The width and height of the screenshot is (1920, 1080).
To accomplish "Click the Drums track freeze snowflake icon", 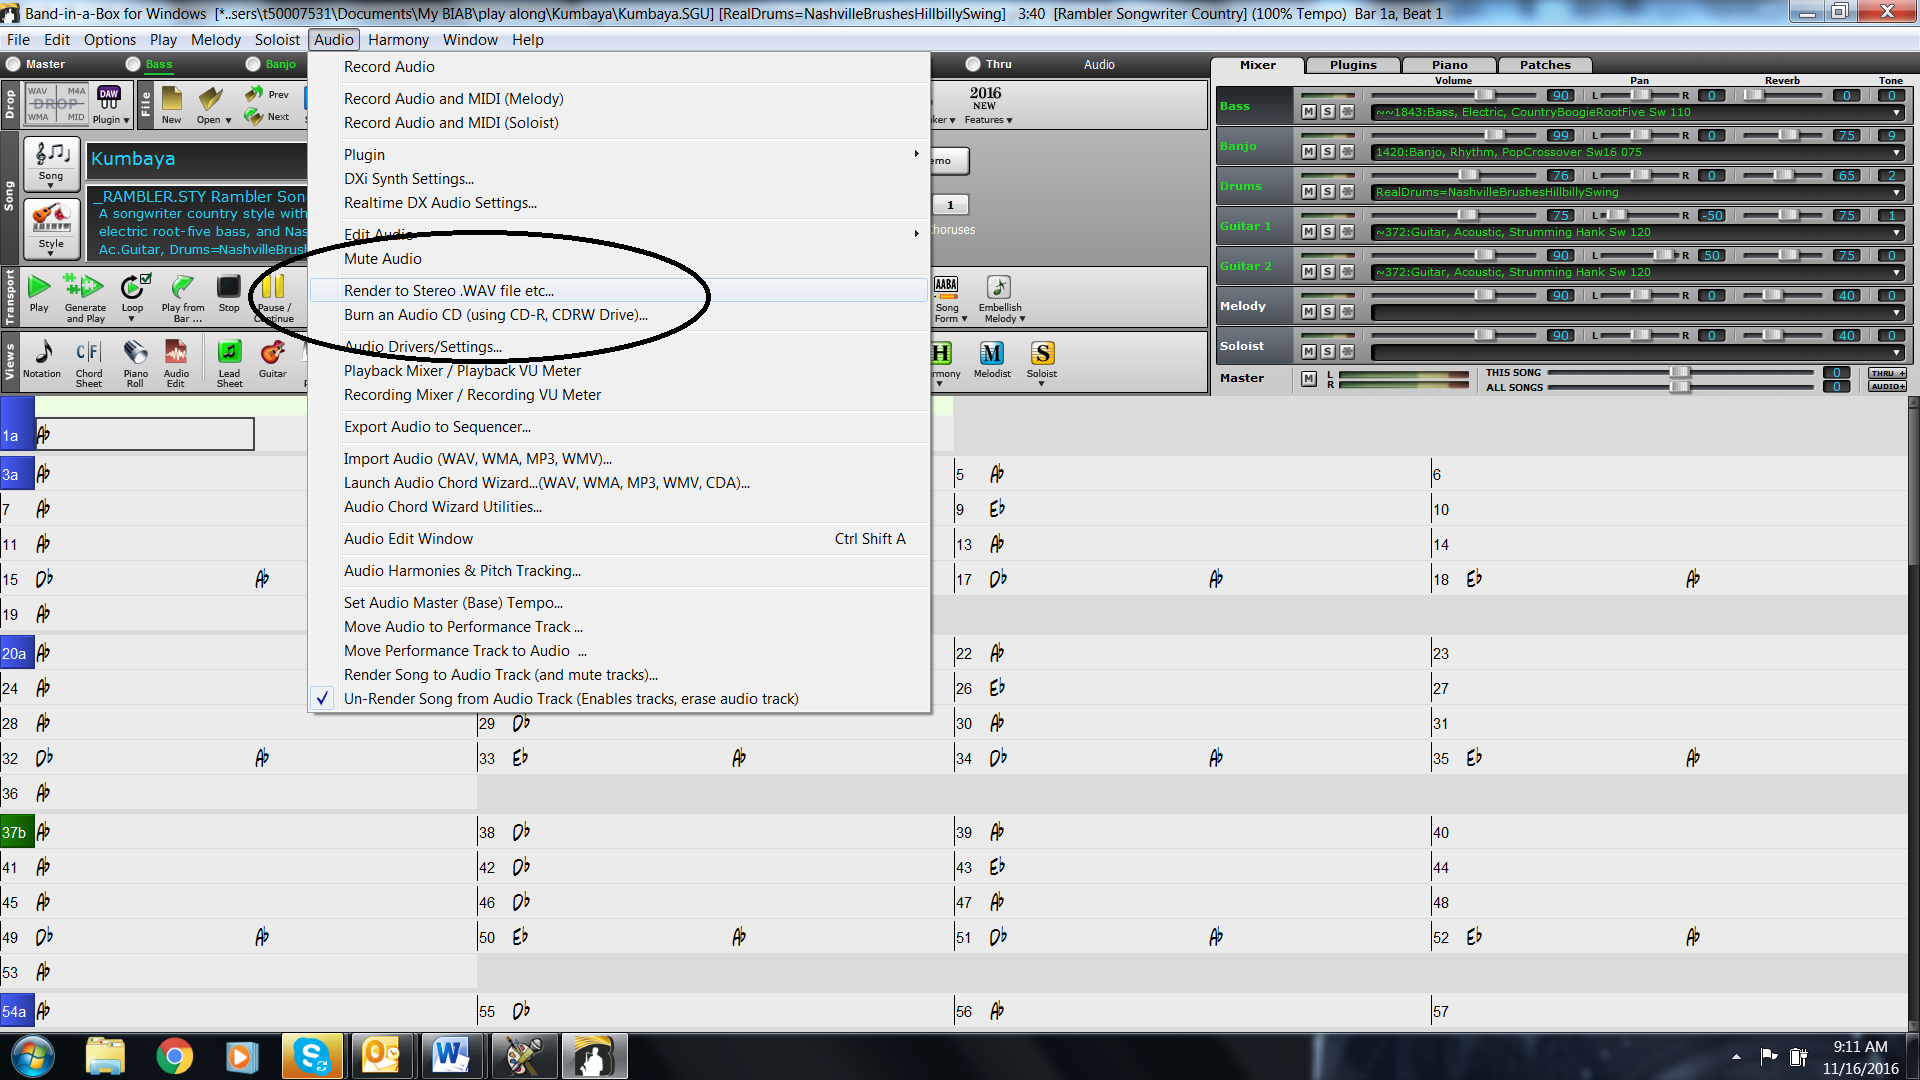I will pyautogui.click(x=1347, y=192).
